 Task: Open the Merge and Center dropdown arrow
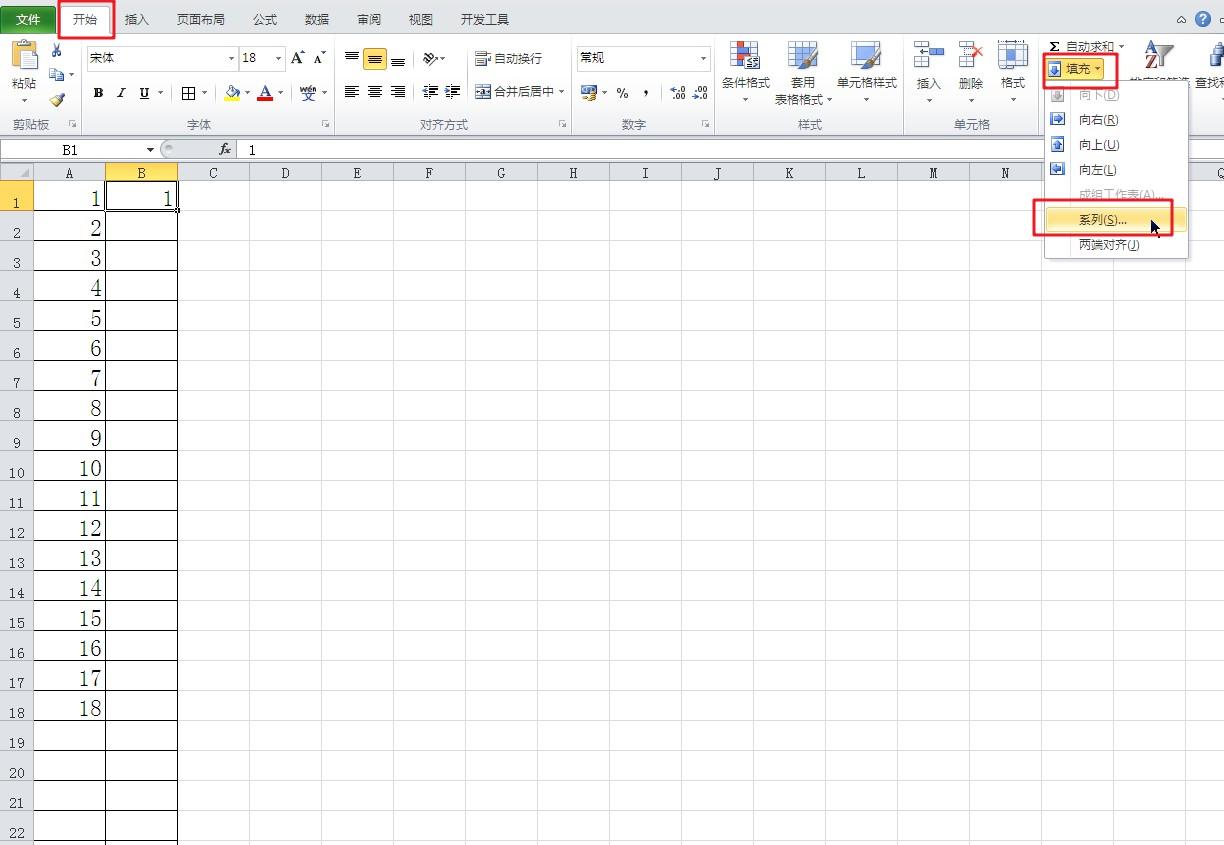(562, 92)
